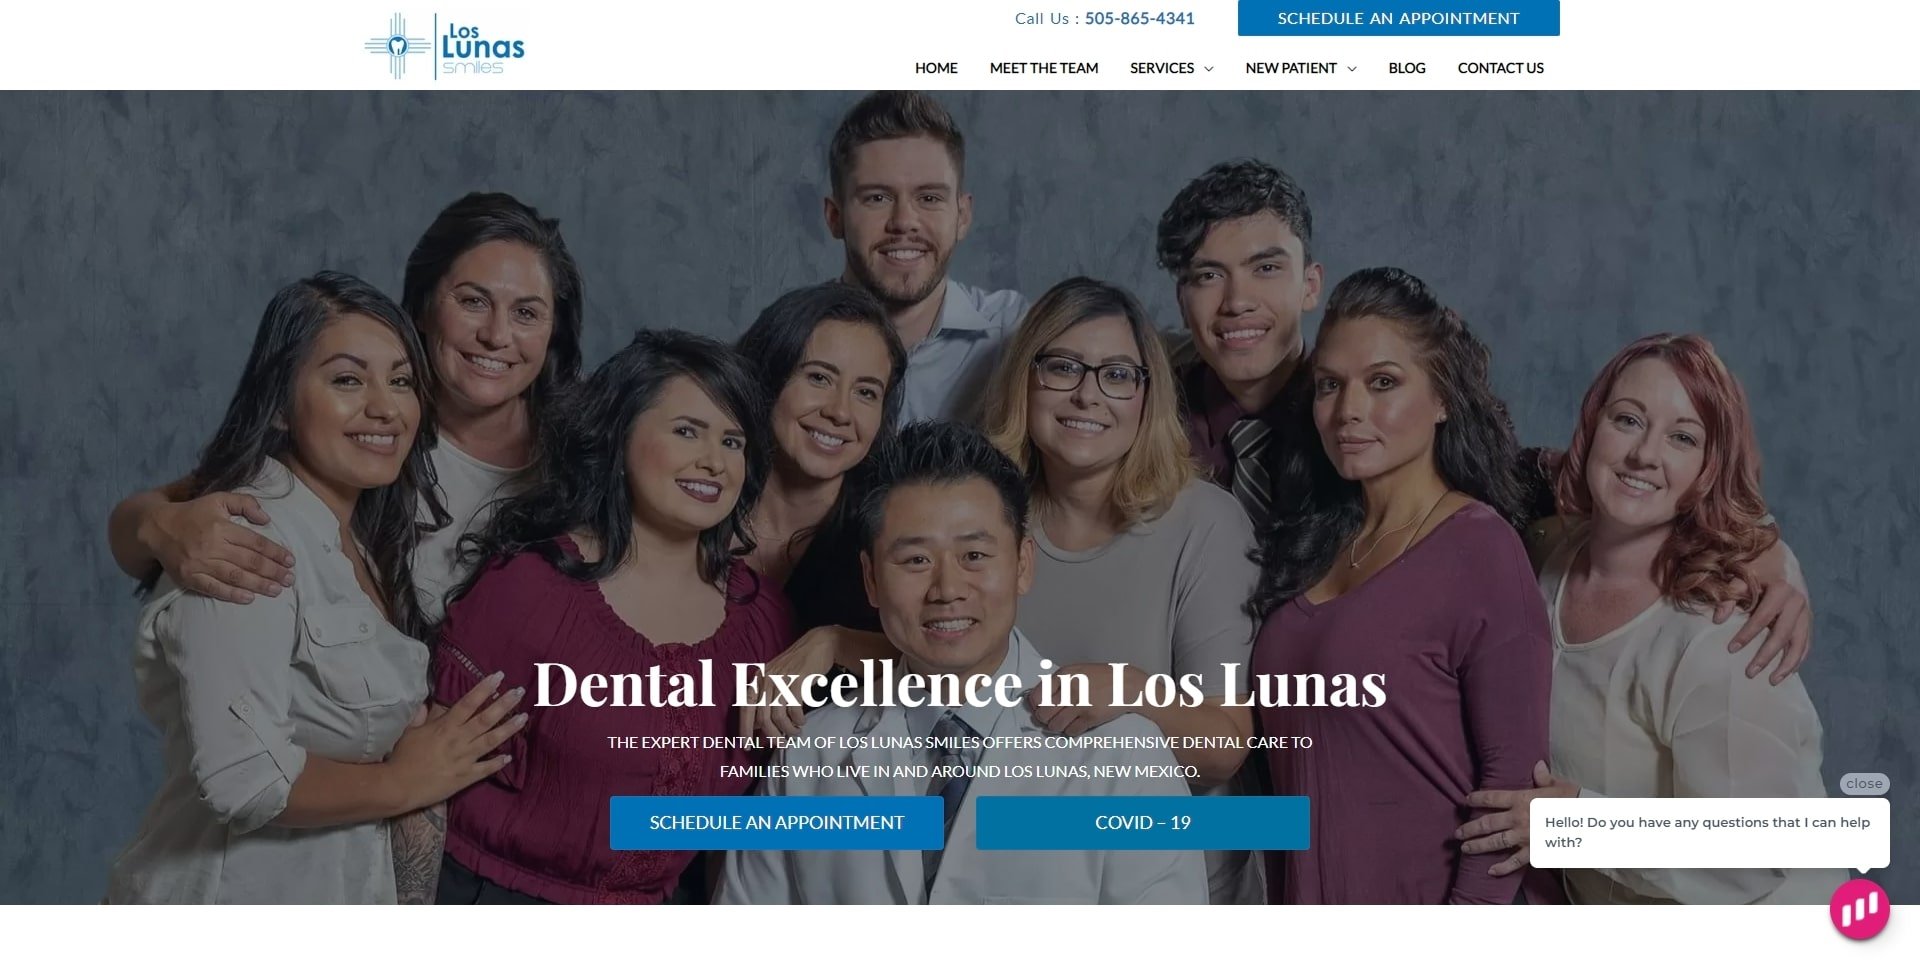Screen dimensions: 1920x969
Task: Click the chat greeting message bubble
Action: pyautogui.click(x=1709, y=832)
